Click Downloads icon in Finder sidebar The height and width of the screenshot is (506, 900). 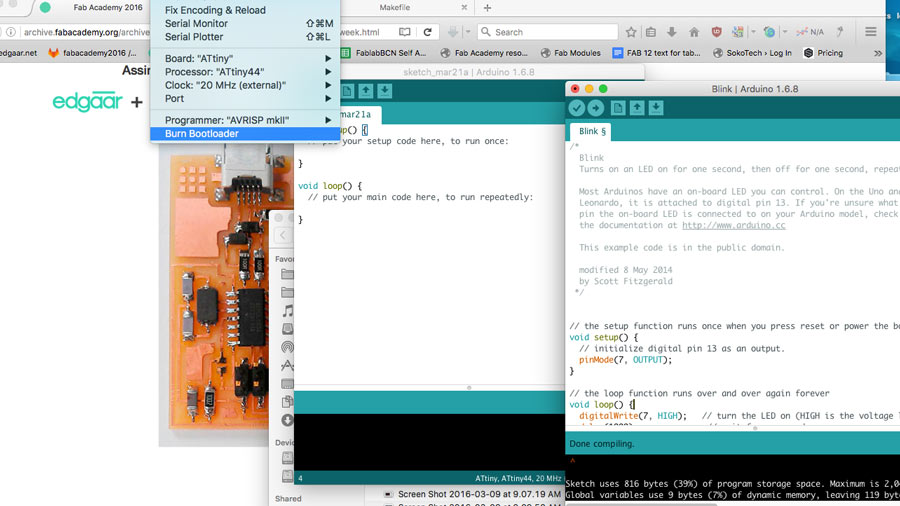[288, 421]
